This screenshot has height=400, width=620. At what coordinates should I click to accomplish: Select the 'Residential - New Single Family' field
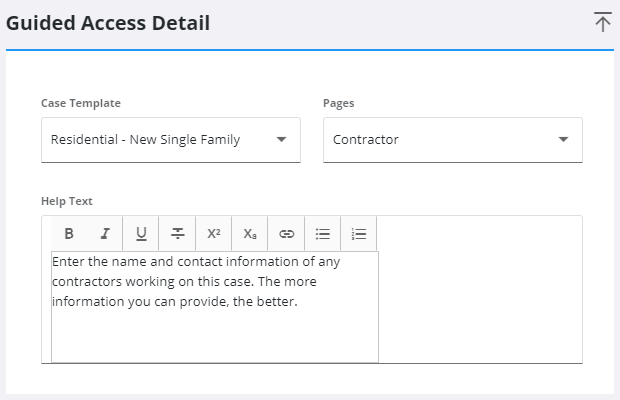146,140
